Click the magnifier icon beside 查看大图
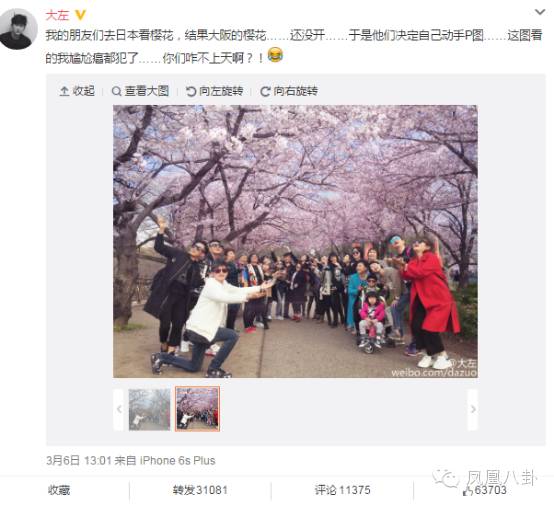The width and height of the screenshot is (554, 505). [x=116, y=92]
